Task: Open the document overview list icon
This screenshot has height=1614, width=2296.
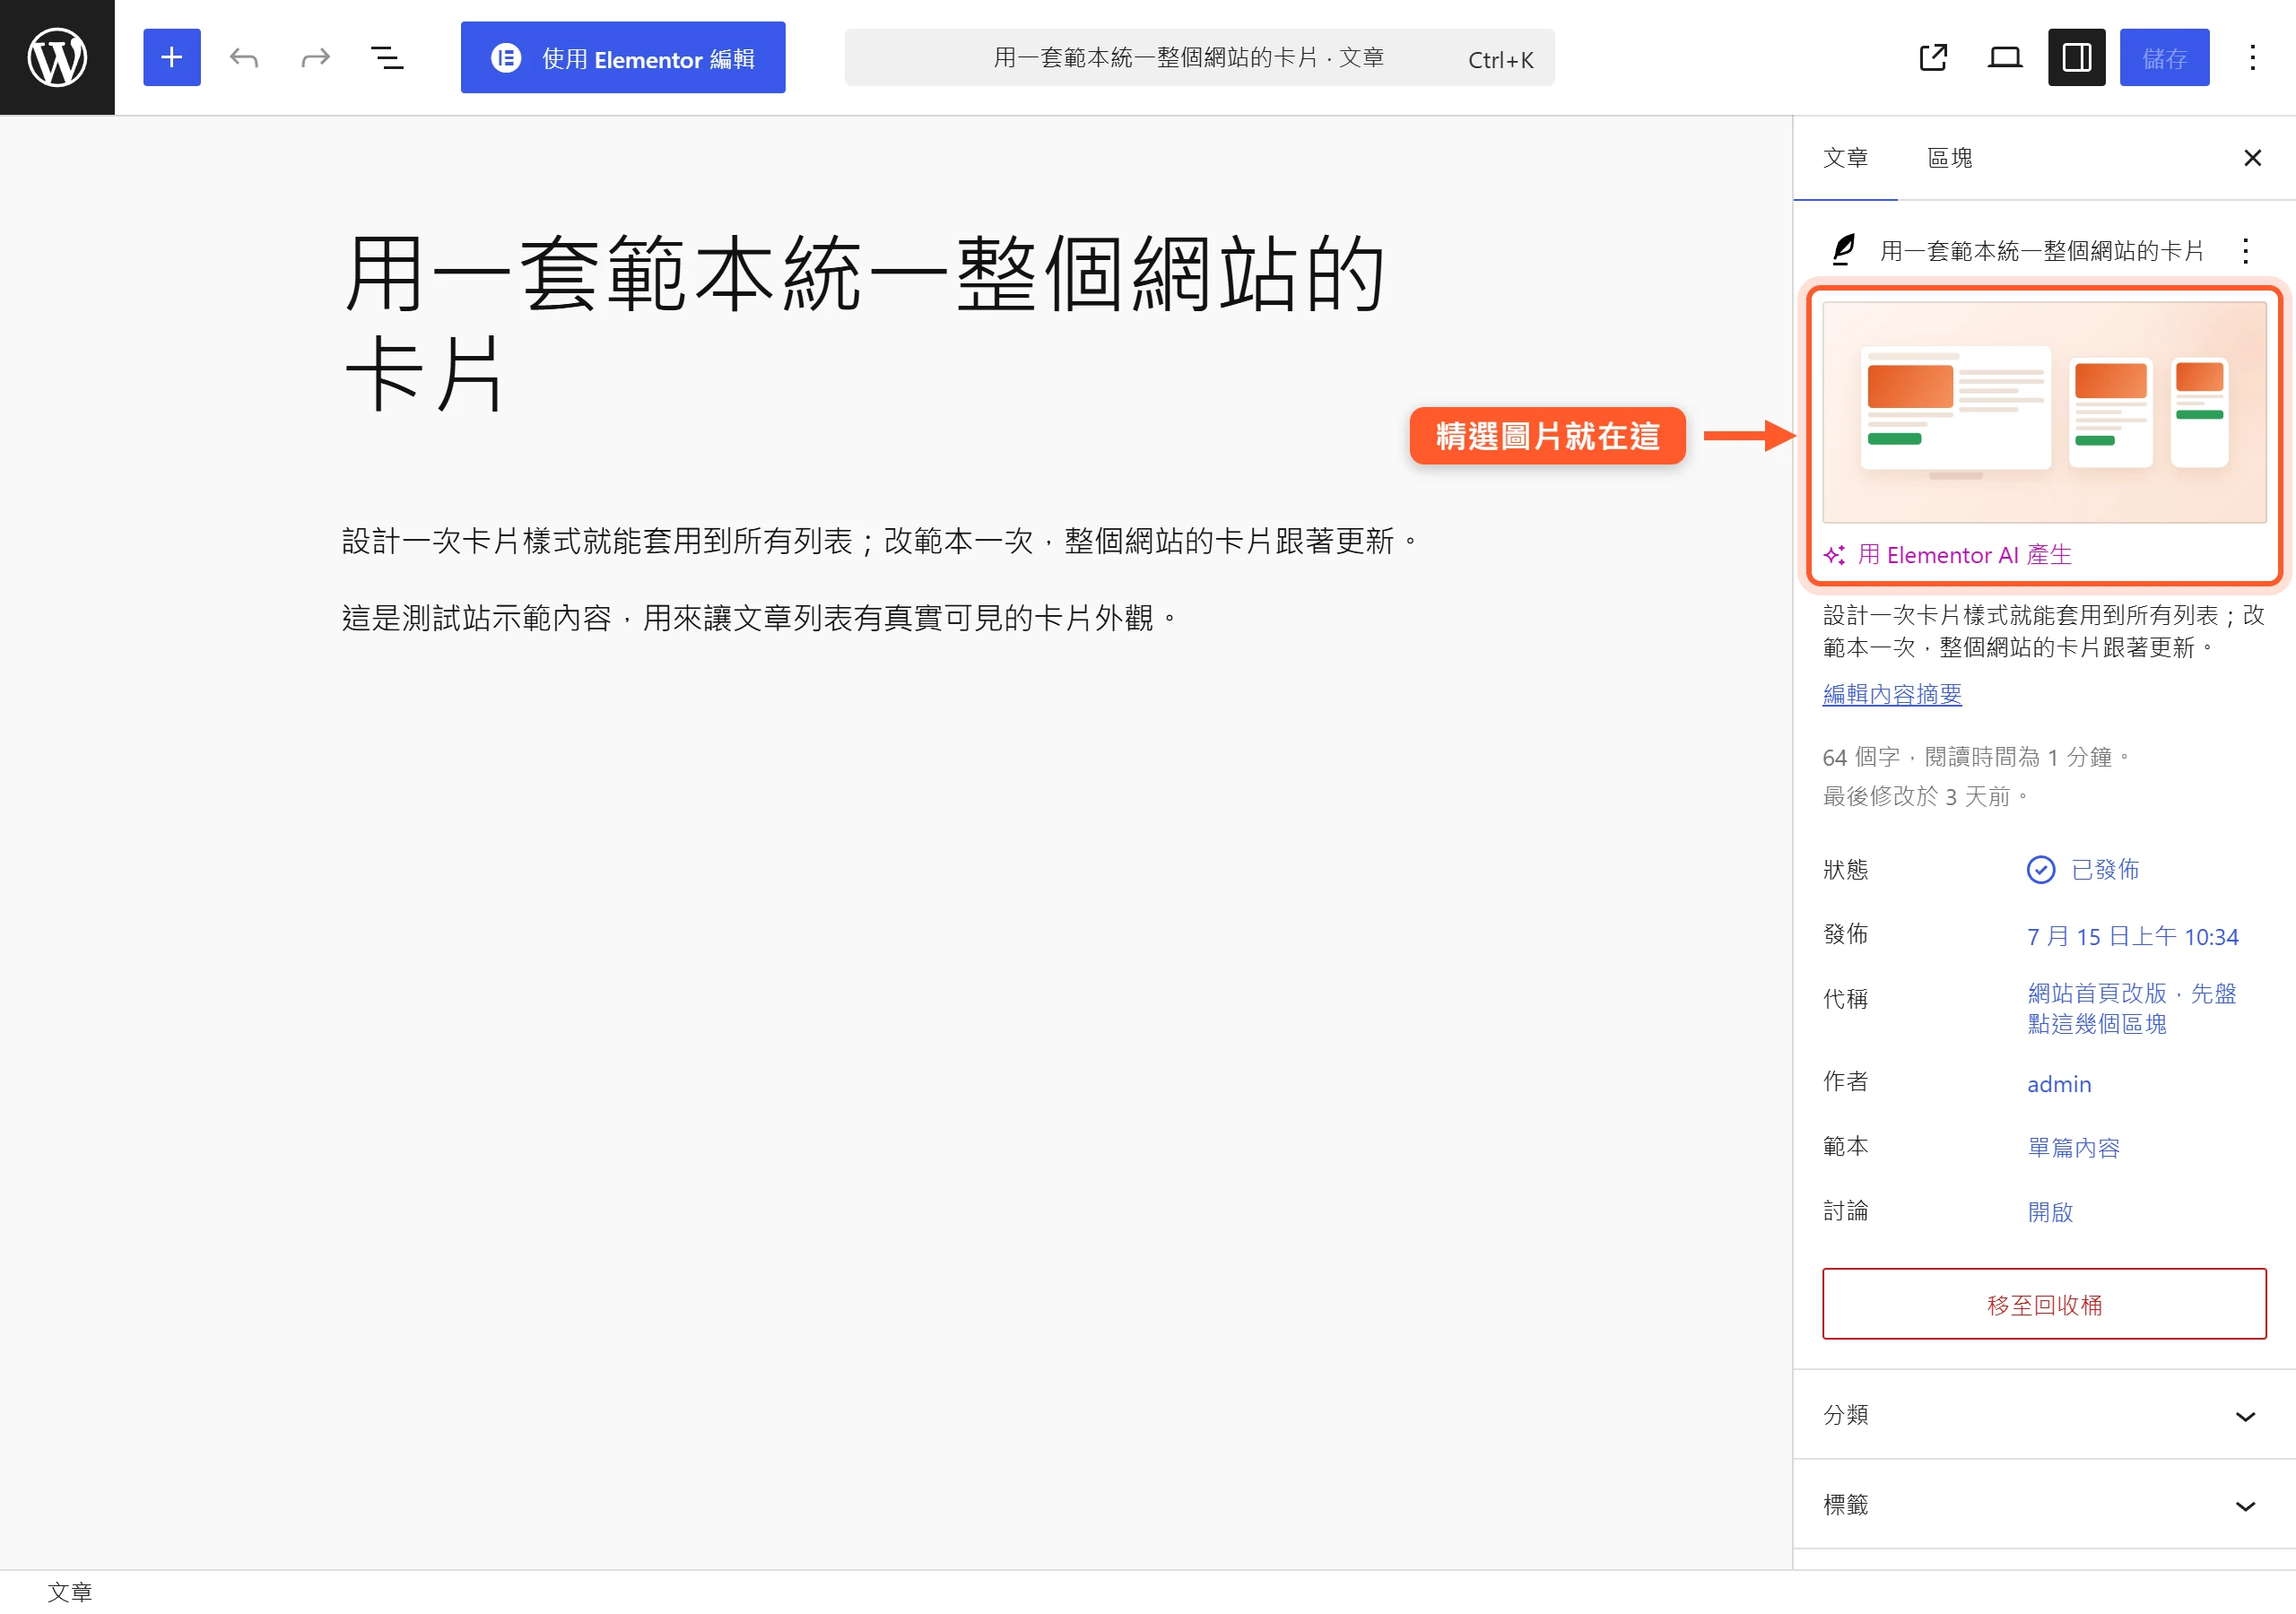Action: pyautogui.click(x=388, y=57)
